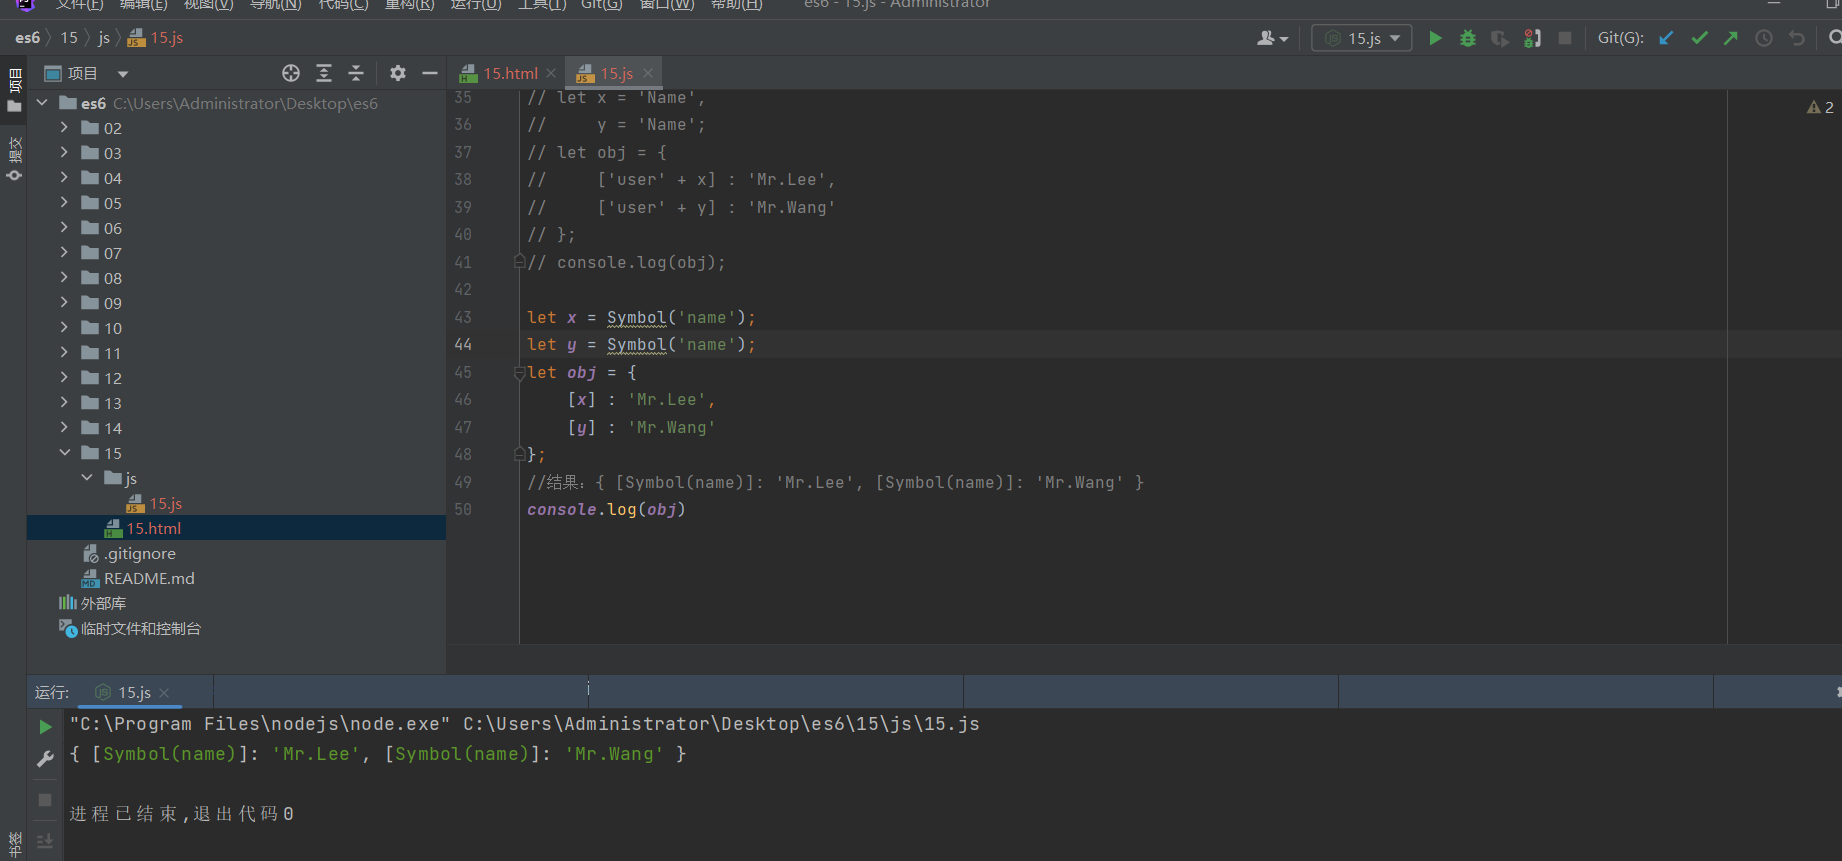Update project with Git blue arrow
1842x861 pixels.
click(1666, 38)
